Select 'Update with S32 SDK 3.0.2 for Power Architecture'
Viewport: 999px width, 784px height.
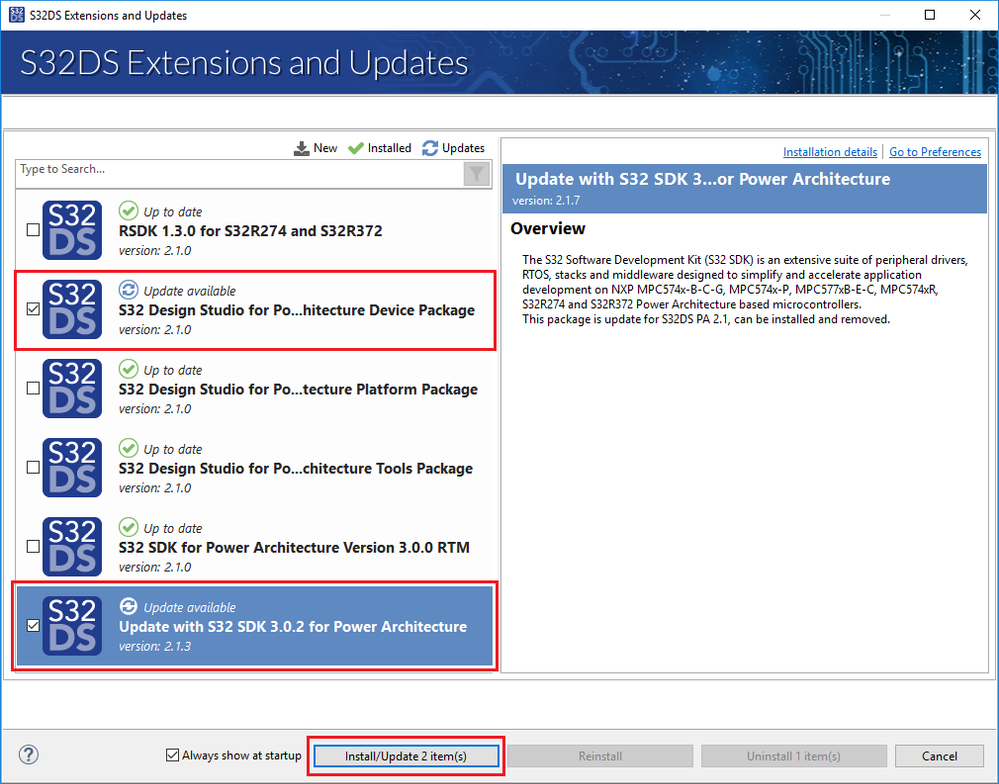[x=292, y=627]
